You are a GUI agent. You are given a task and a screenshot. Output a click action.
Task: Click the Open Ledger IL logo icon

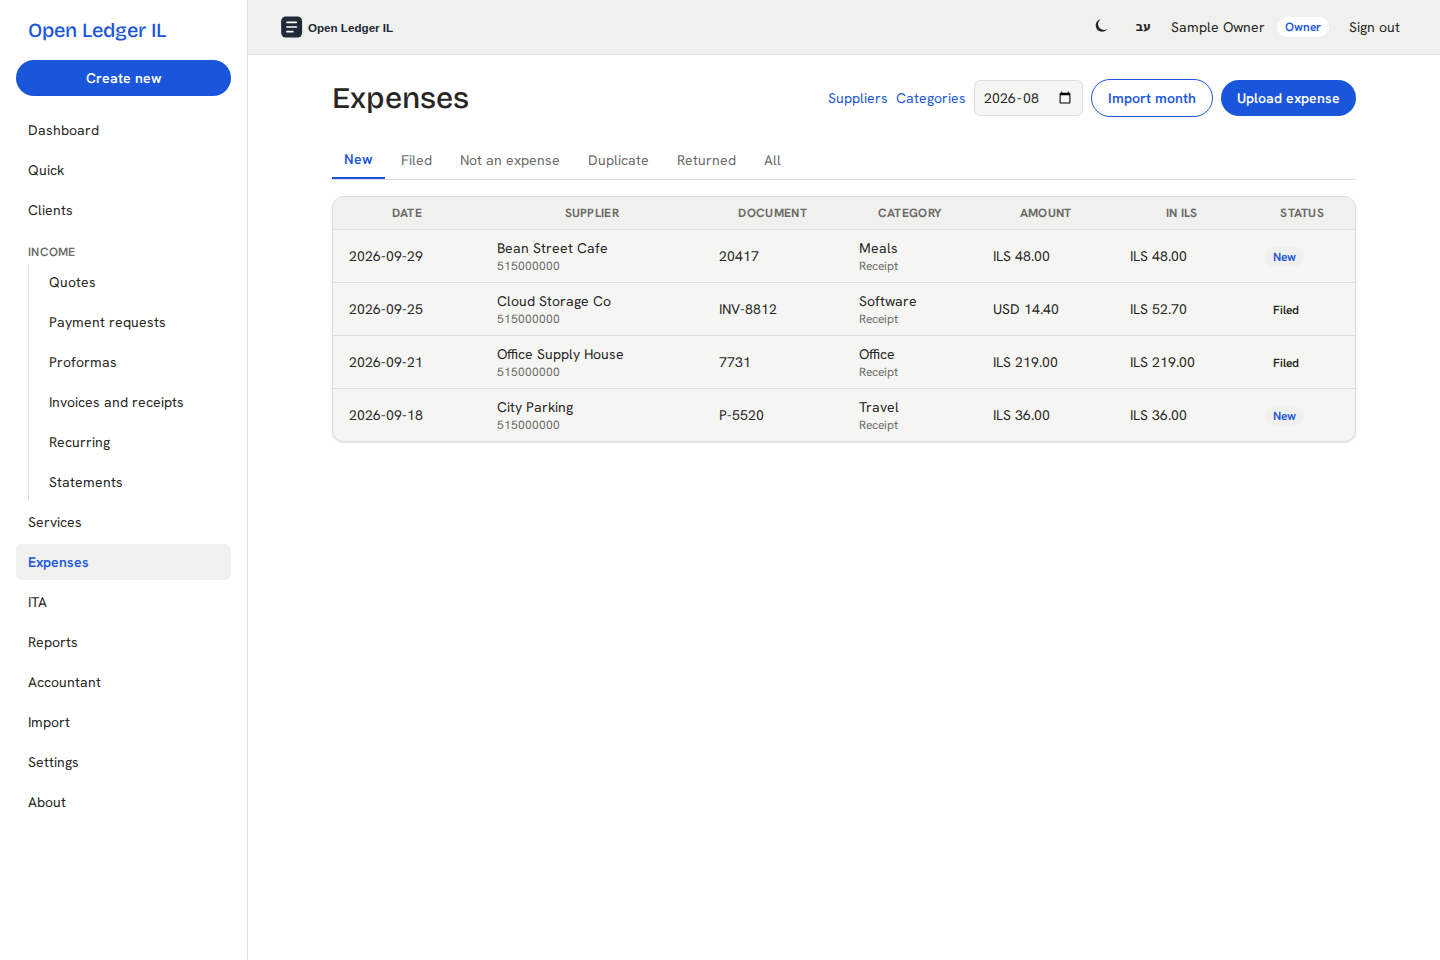coord(291,27)
